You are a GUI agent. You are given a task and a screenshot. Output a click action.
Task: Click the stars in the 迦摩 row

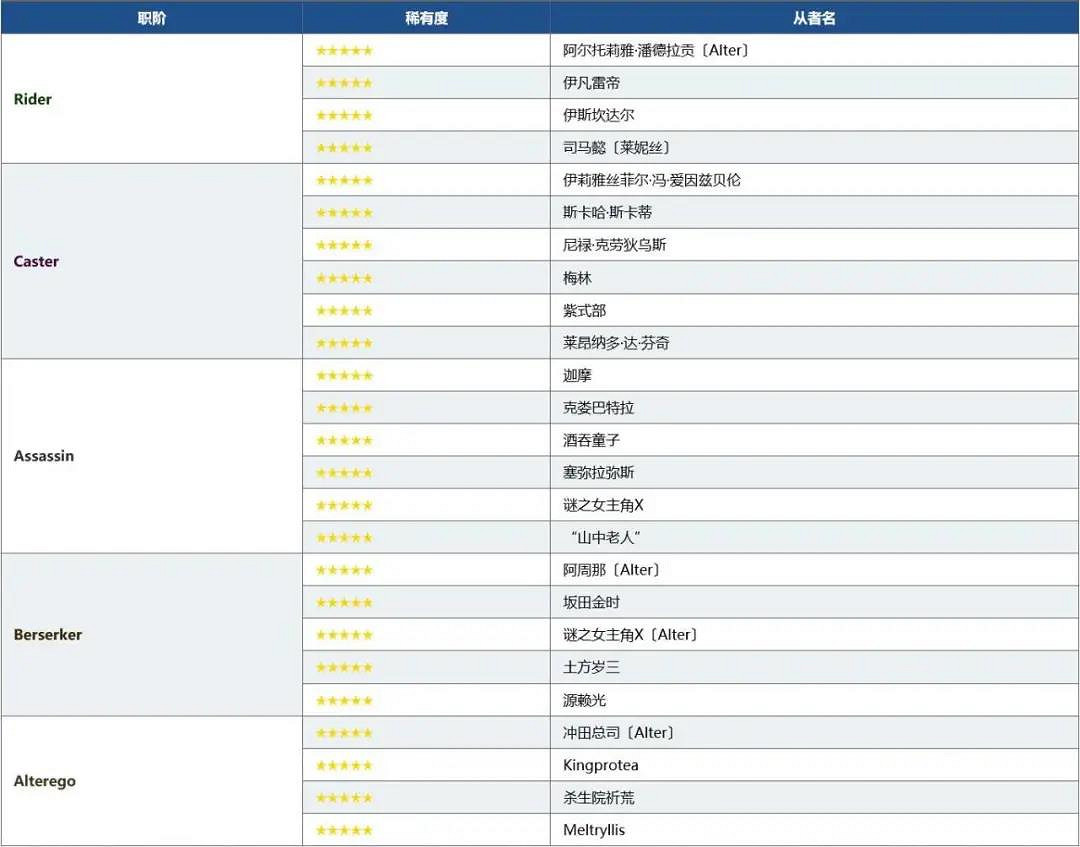[x=344, y=376]
